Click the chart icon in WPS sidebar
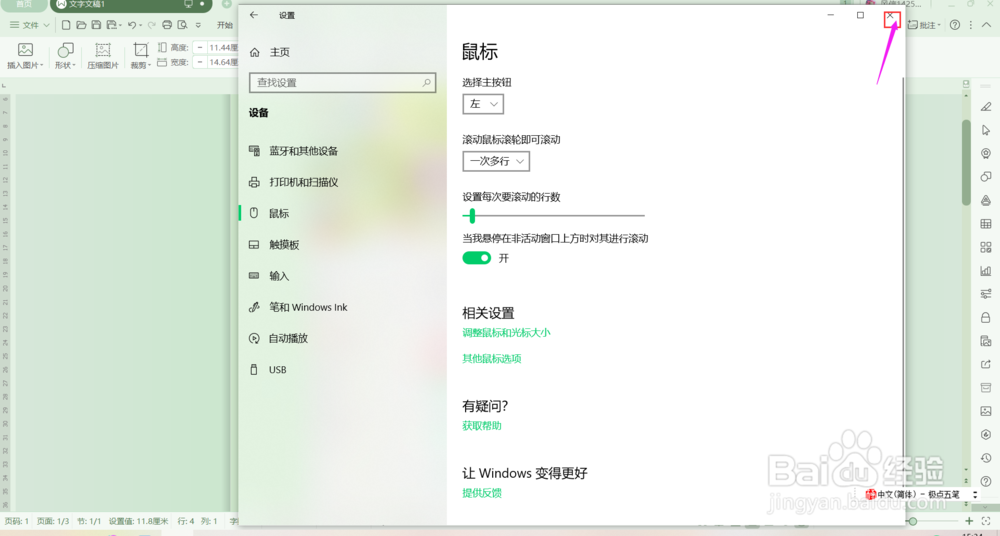Screen dimensions: 1000x536 click(986, 271)
